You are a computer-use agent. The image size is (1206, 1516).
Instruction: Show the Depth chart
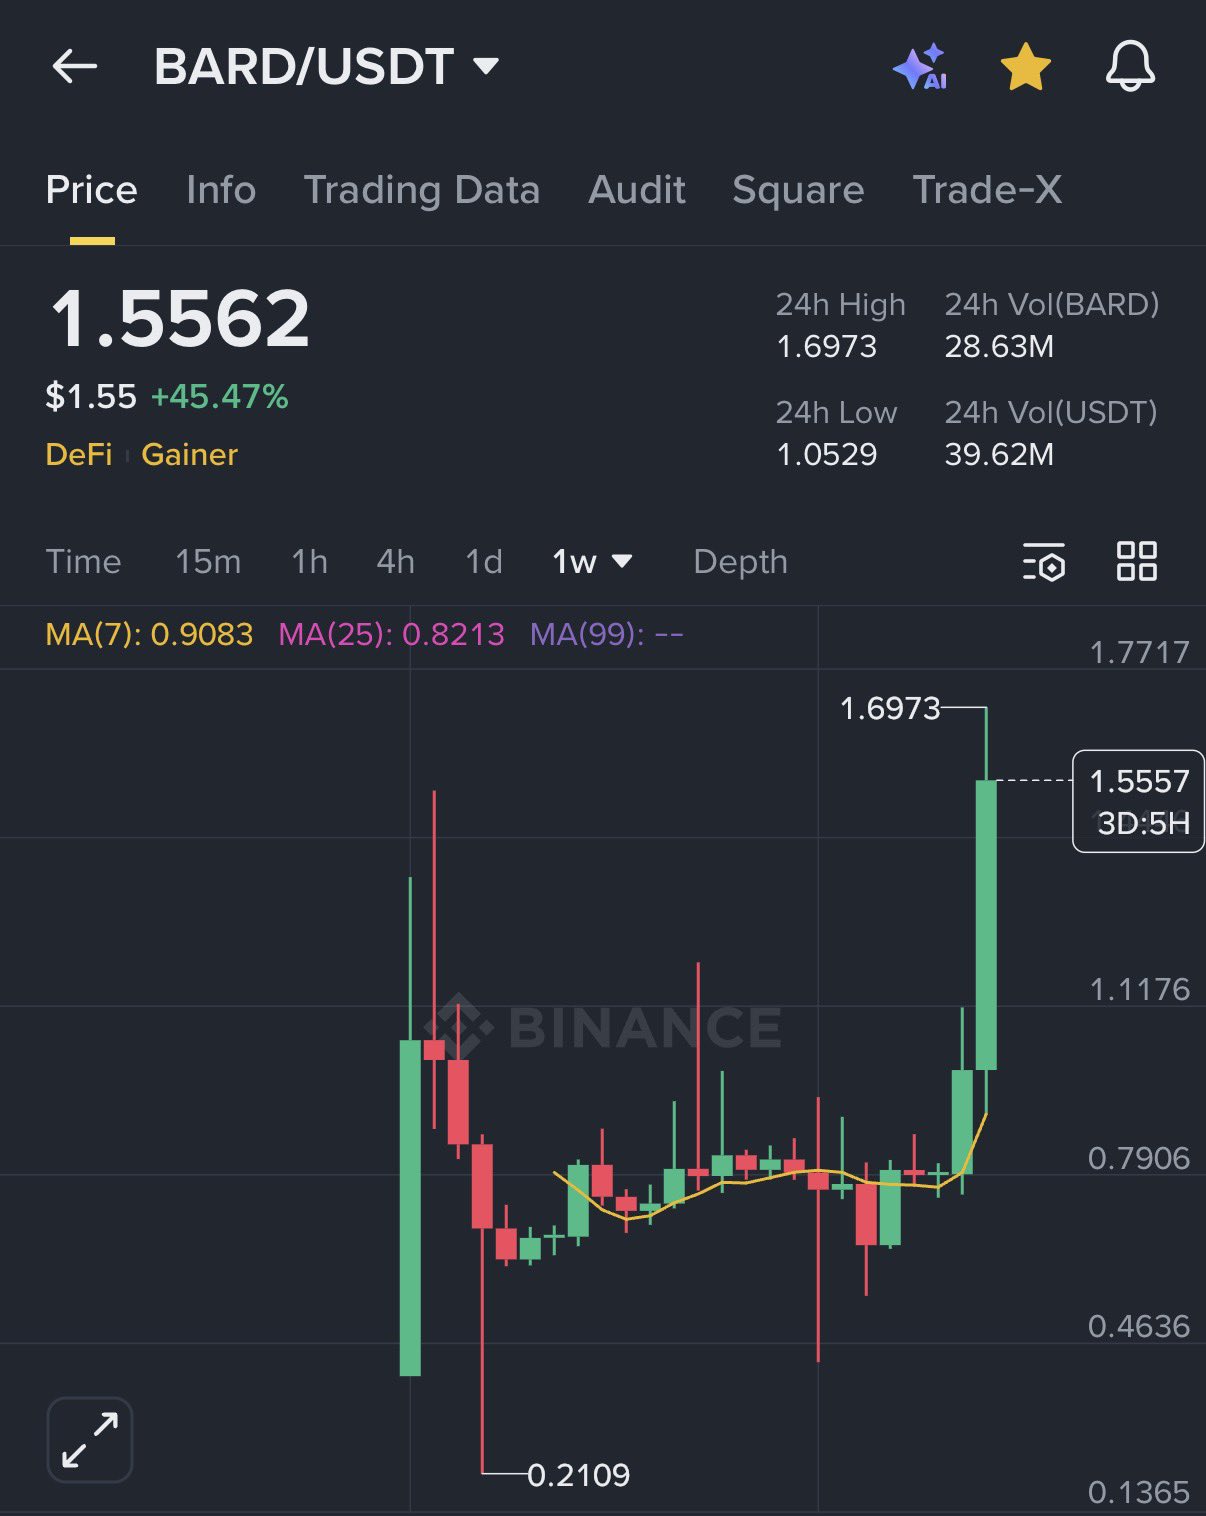[x=740, y=562]
